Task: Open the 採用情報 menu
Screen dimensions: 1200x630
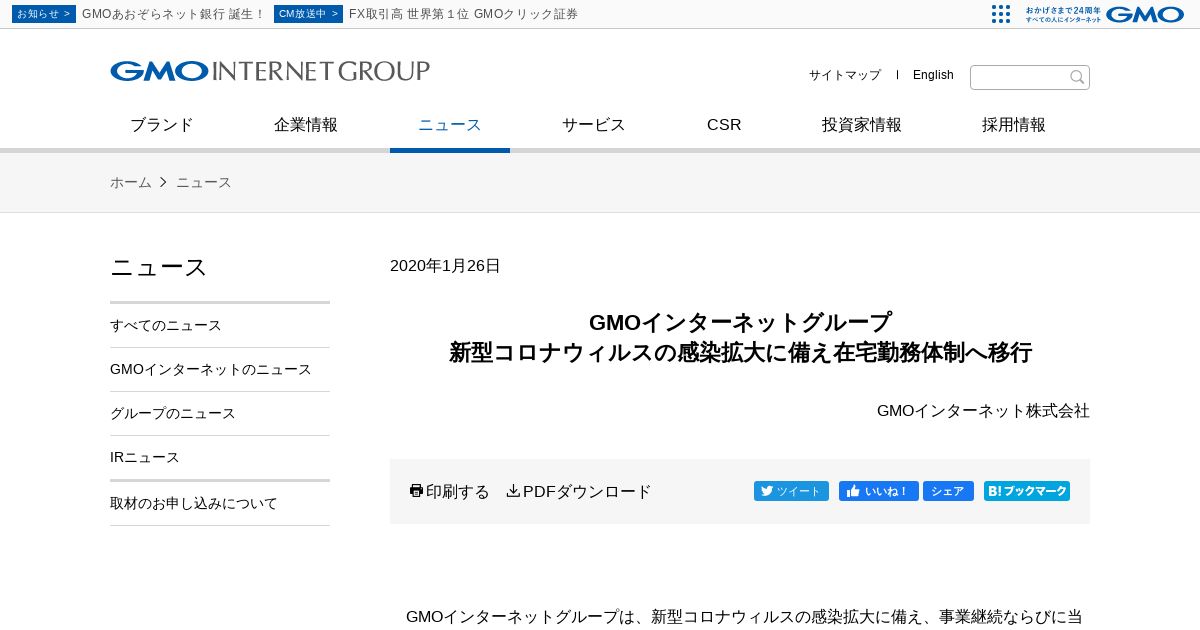Action: 1014,125
